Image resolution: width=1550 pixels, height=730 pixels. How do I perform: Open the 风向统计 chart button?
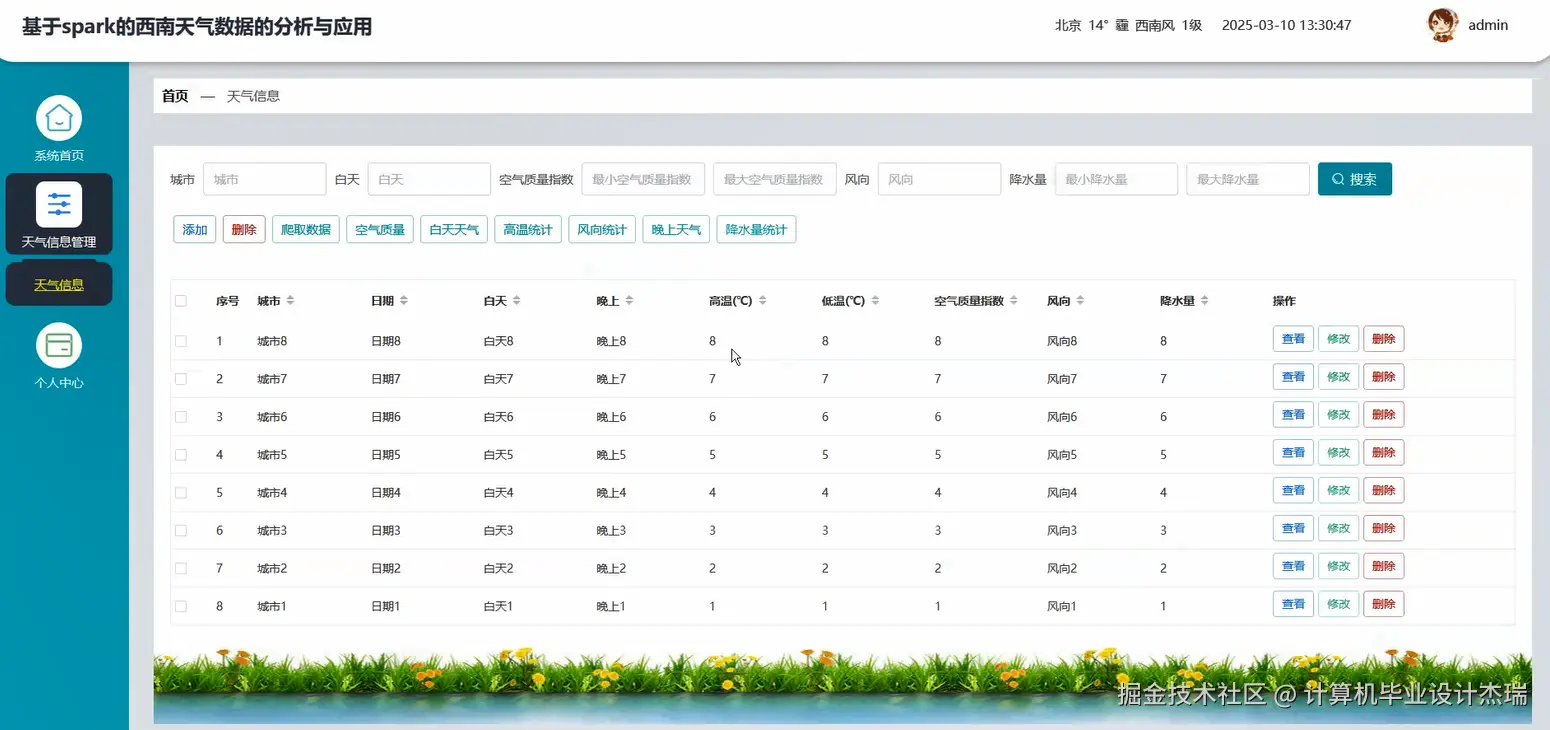point(602,229)
